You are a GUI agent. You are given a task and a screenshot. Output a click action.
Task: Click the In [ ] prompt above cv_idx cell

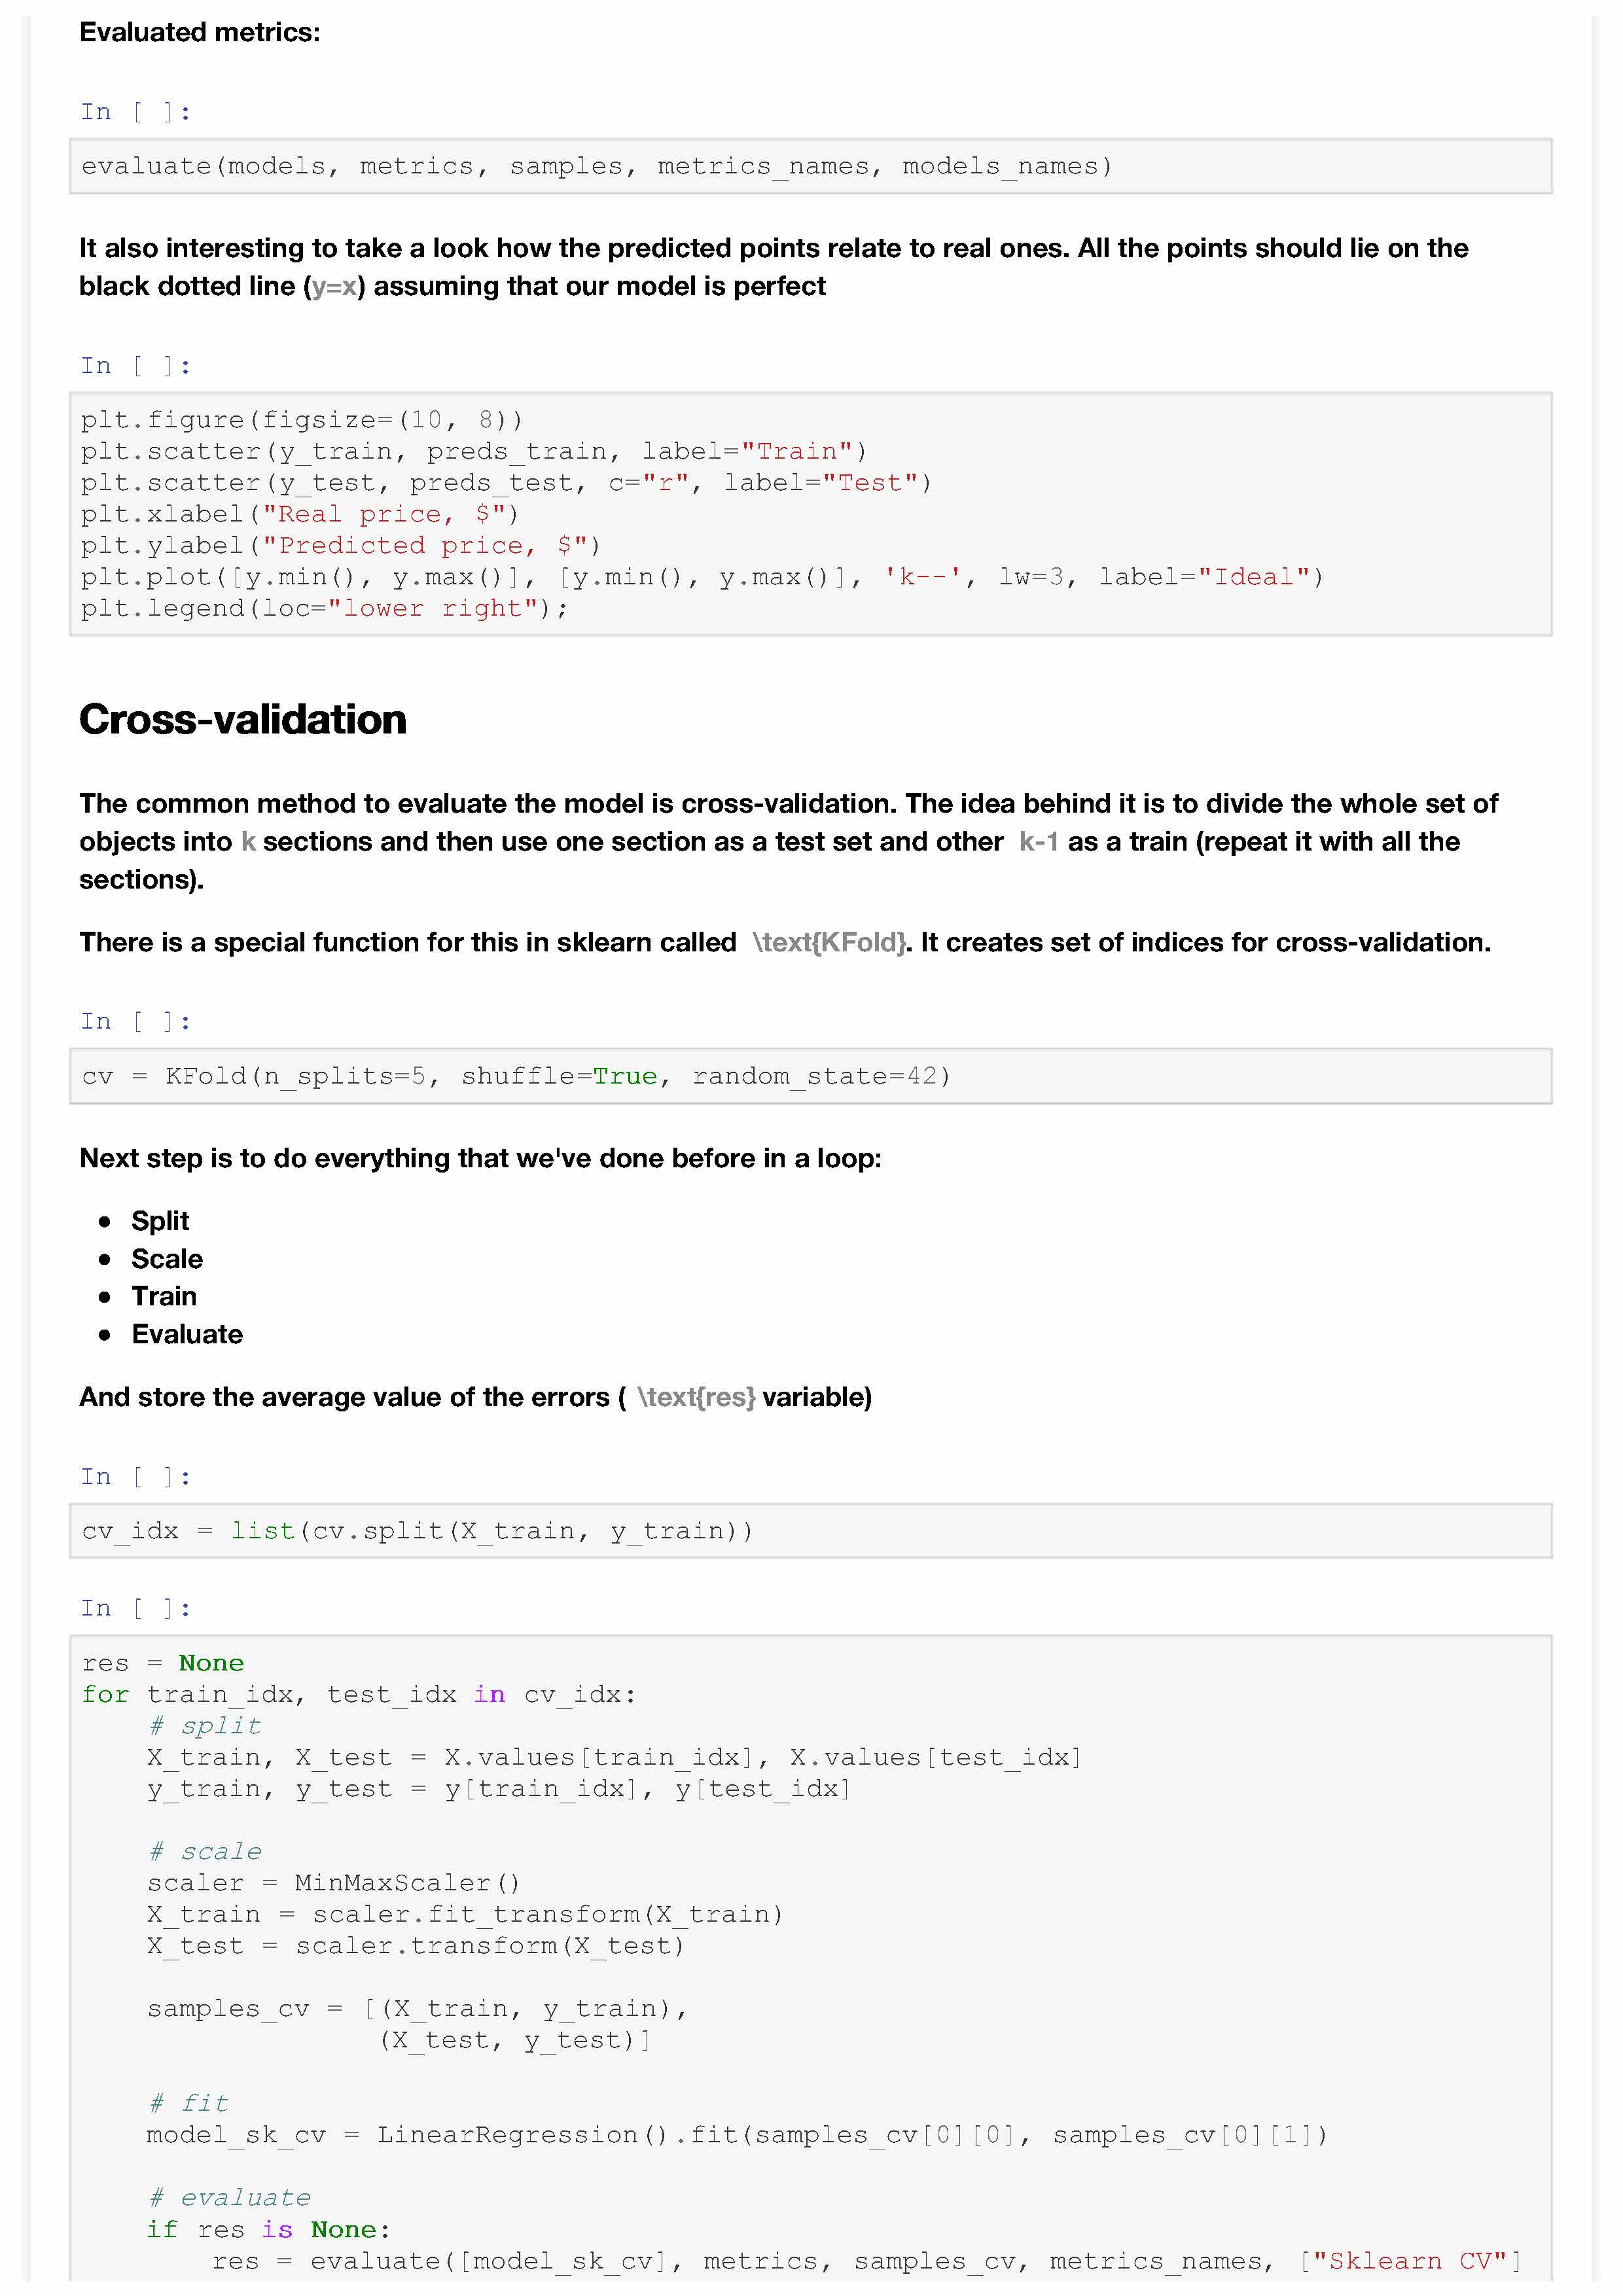[135, 1476]
